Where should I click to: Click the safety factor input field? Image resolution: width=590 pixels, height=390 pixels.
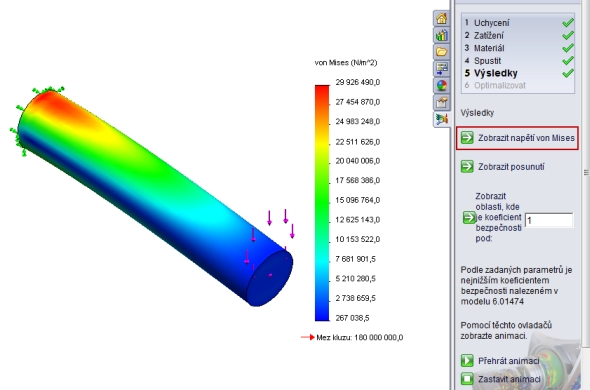(x=549, y=220)
